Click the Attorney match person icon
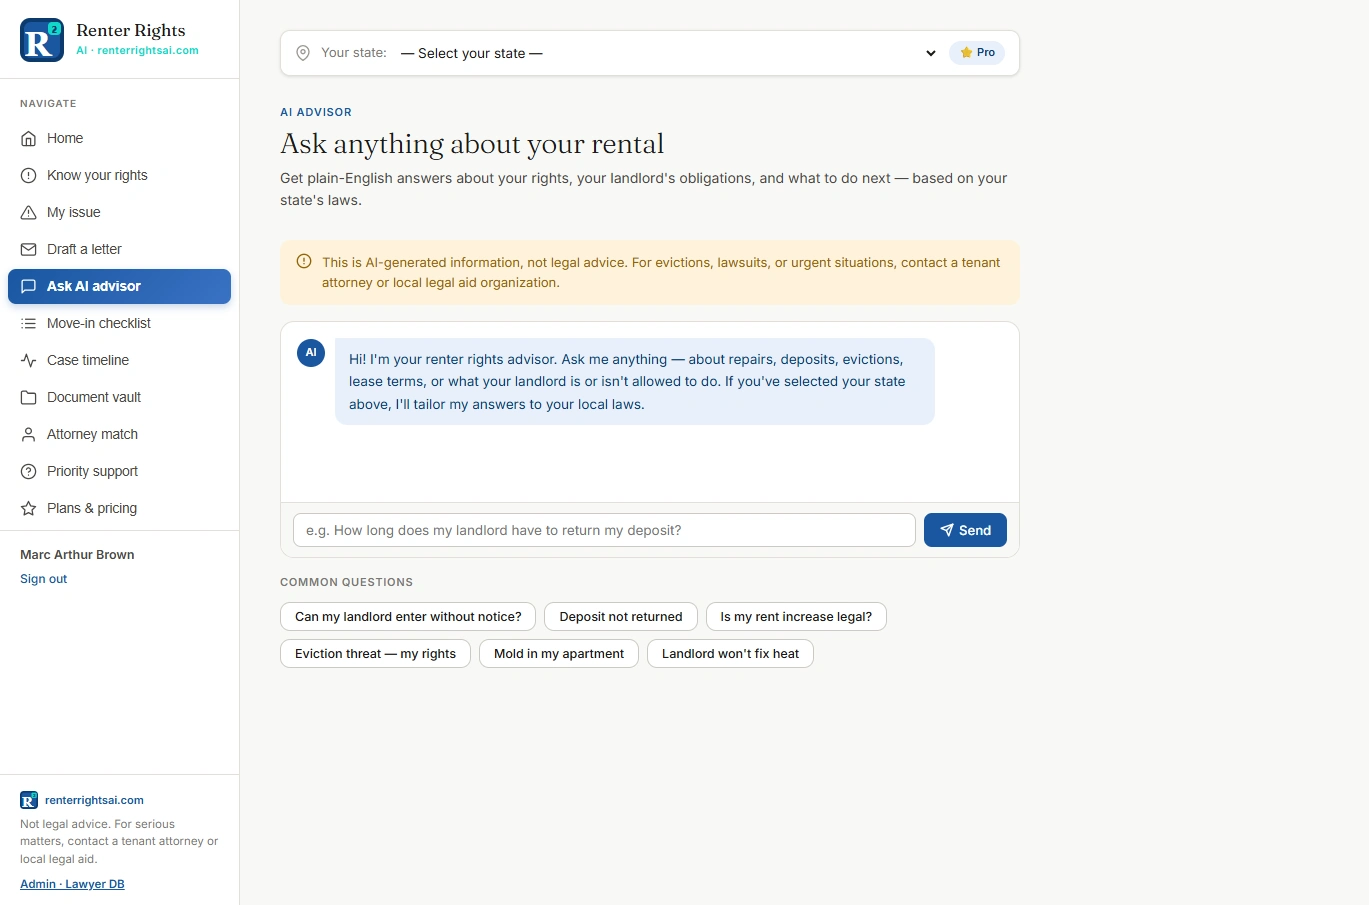Screen dimensions: 1369x905 coord(29,435)
